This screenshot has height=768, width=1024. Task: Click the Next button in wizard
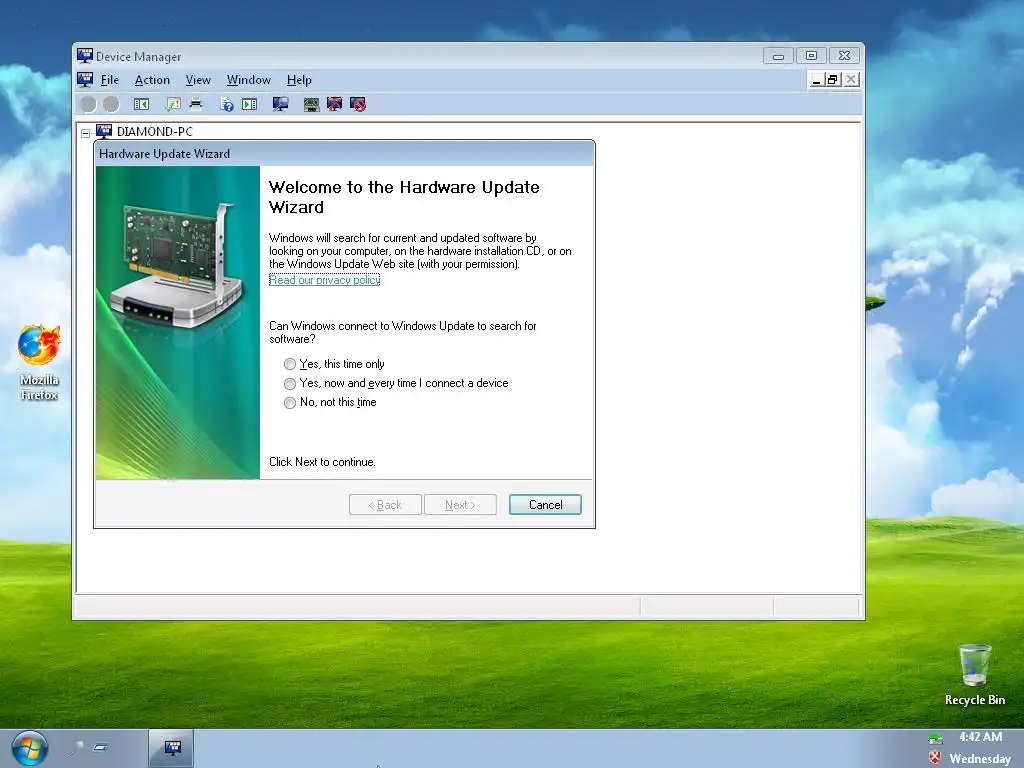tap(460, 505)
